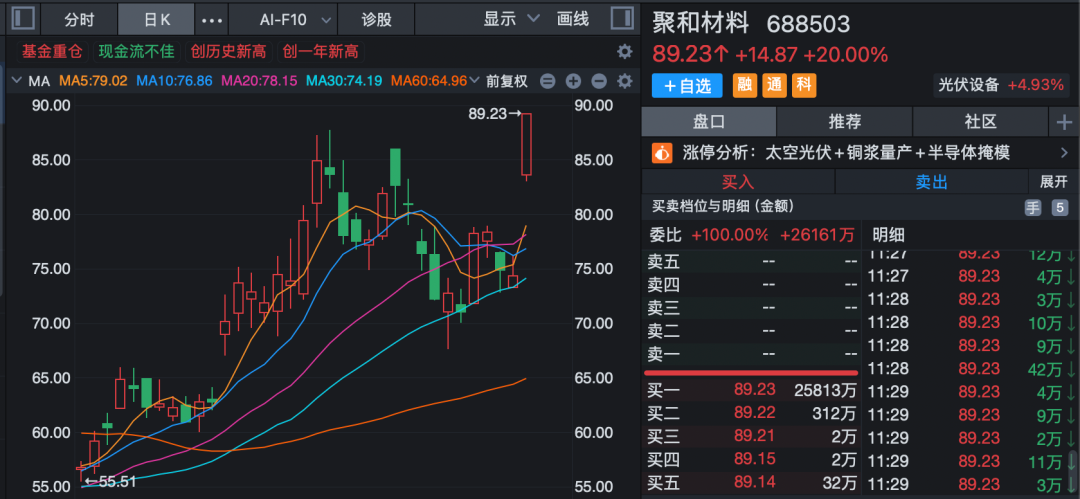Open settings gear beside the tag row

[x=625, y=51]
